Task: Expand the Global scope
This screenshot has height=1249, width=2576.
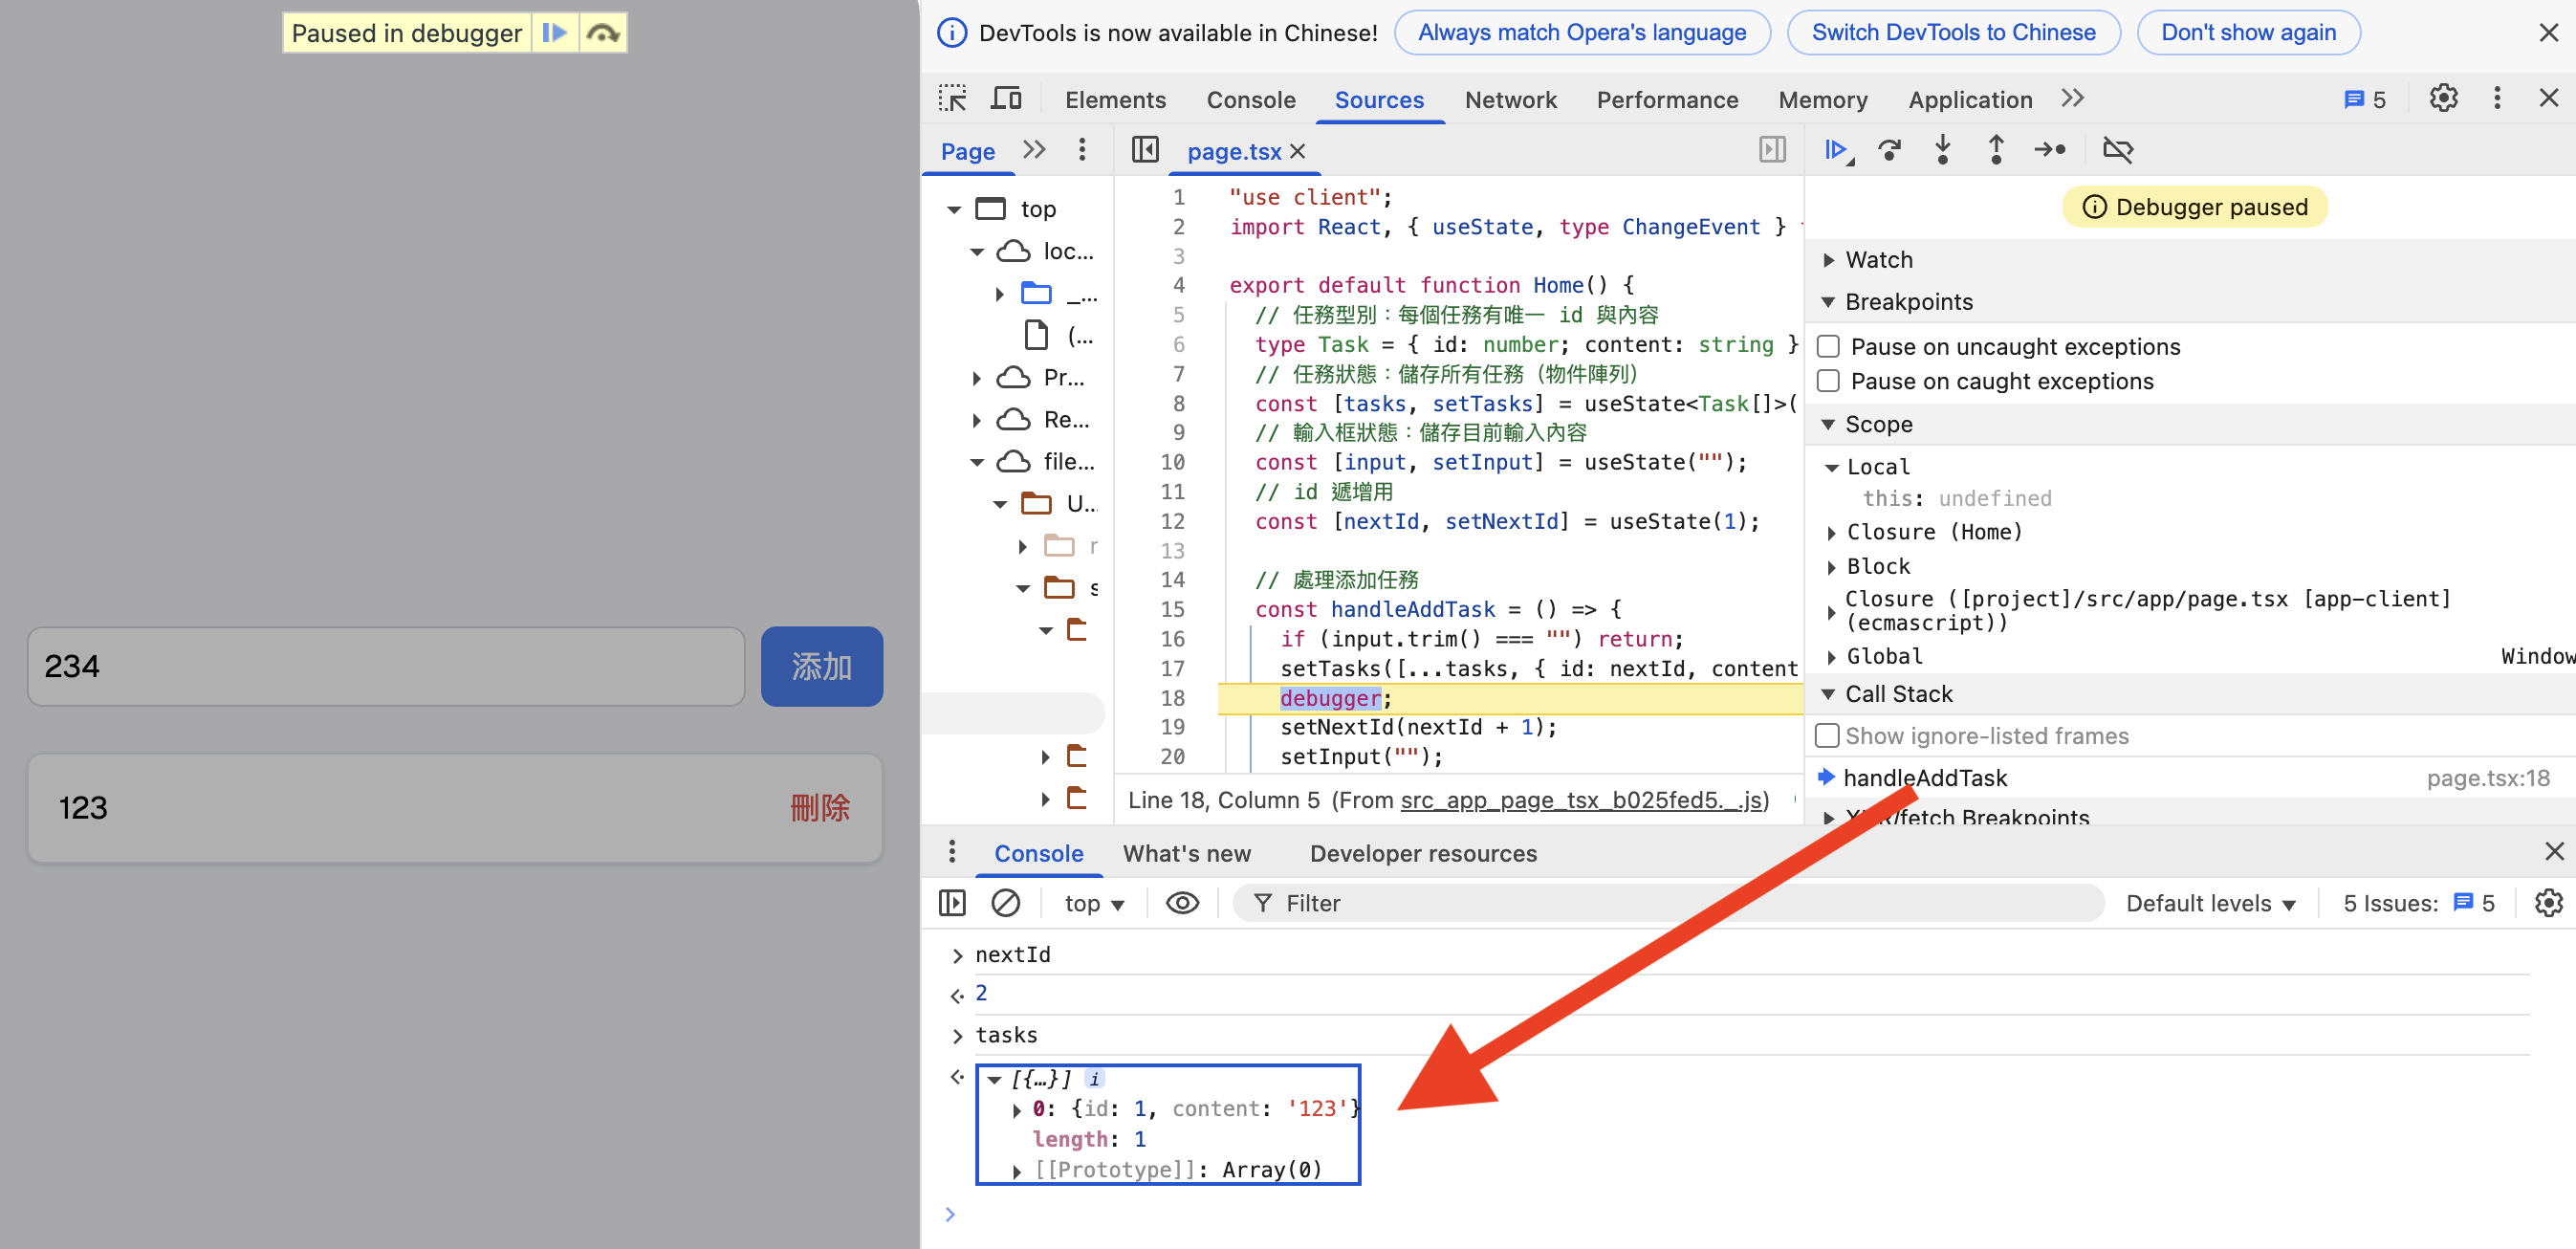Action: coord(1832,657)
